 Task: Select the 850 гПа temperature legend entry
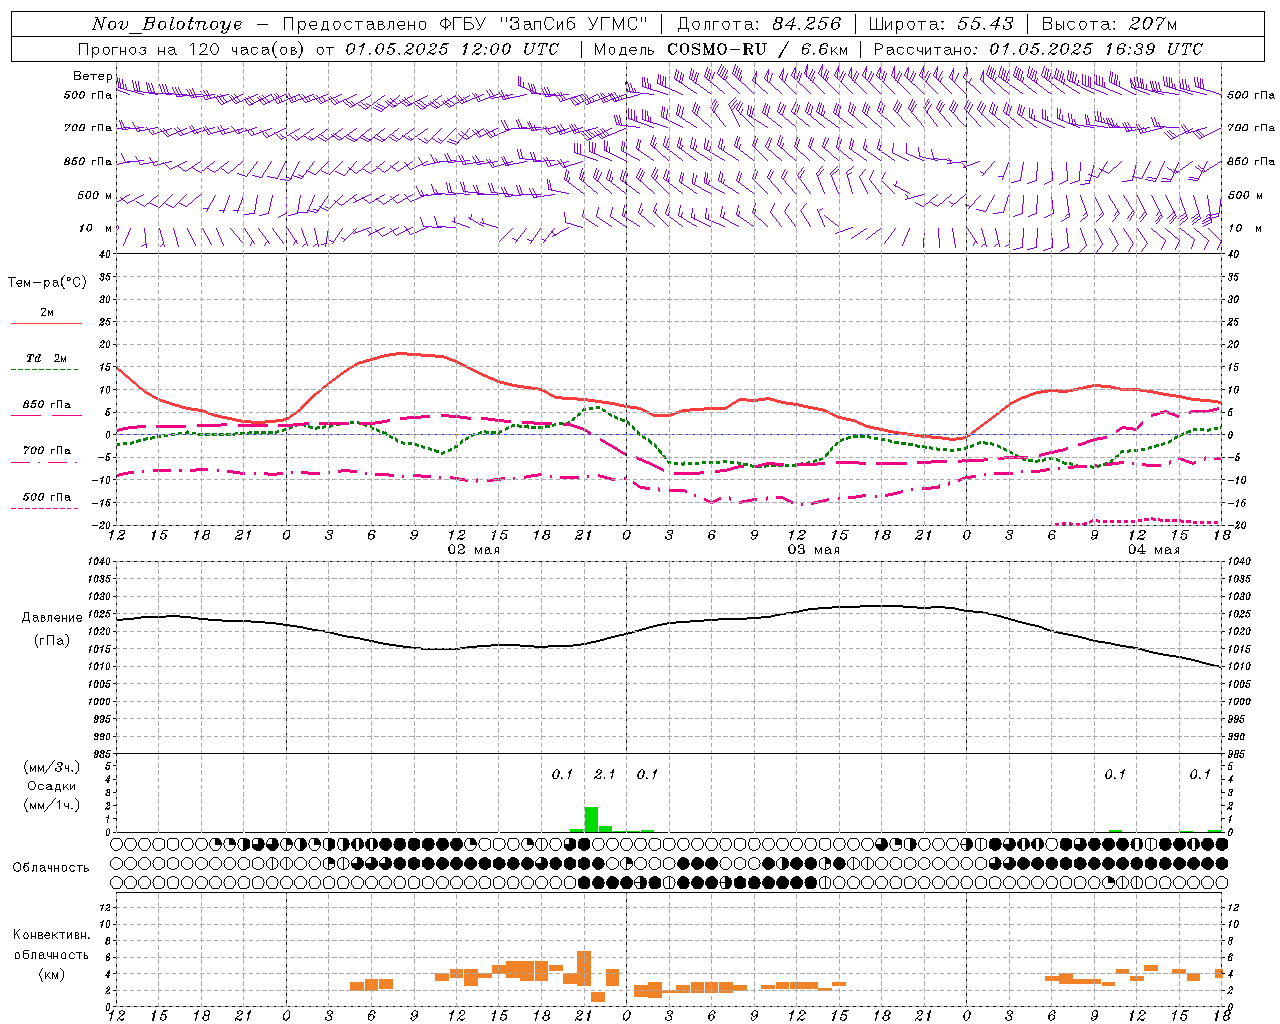pos(47,405)
